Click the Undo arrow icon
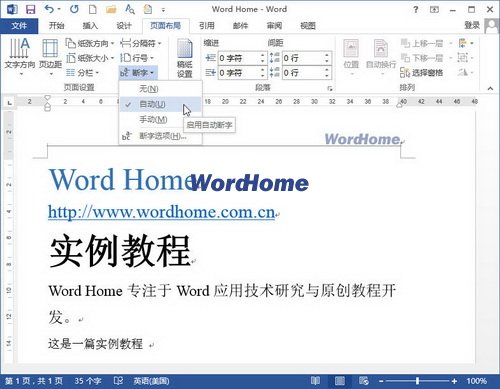500x389 pixels. [49, 9]
